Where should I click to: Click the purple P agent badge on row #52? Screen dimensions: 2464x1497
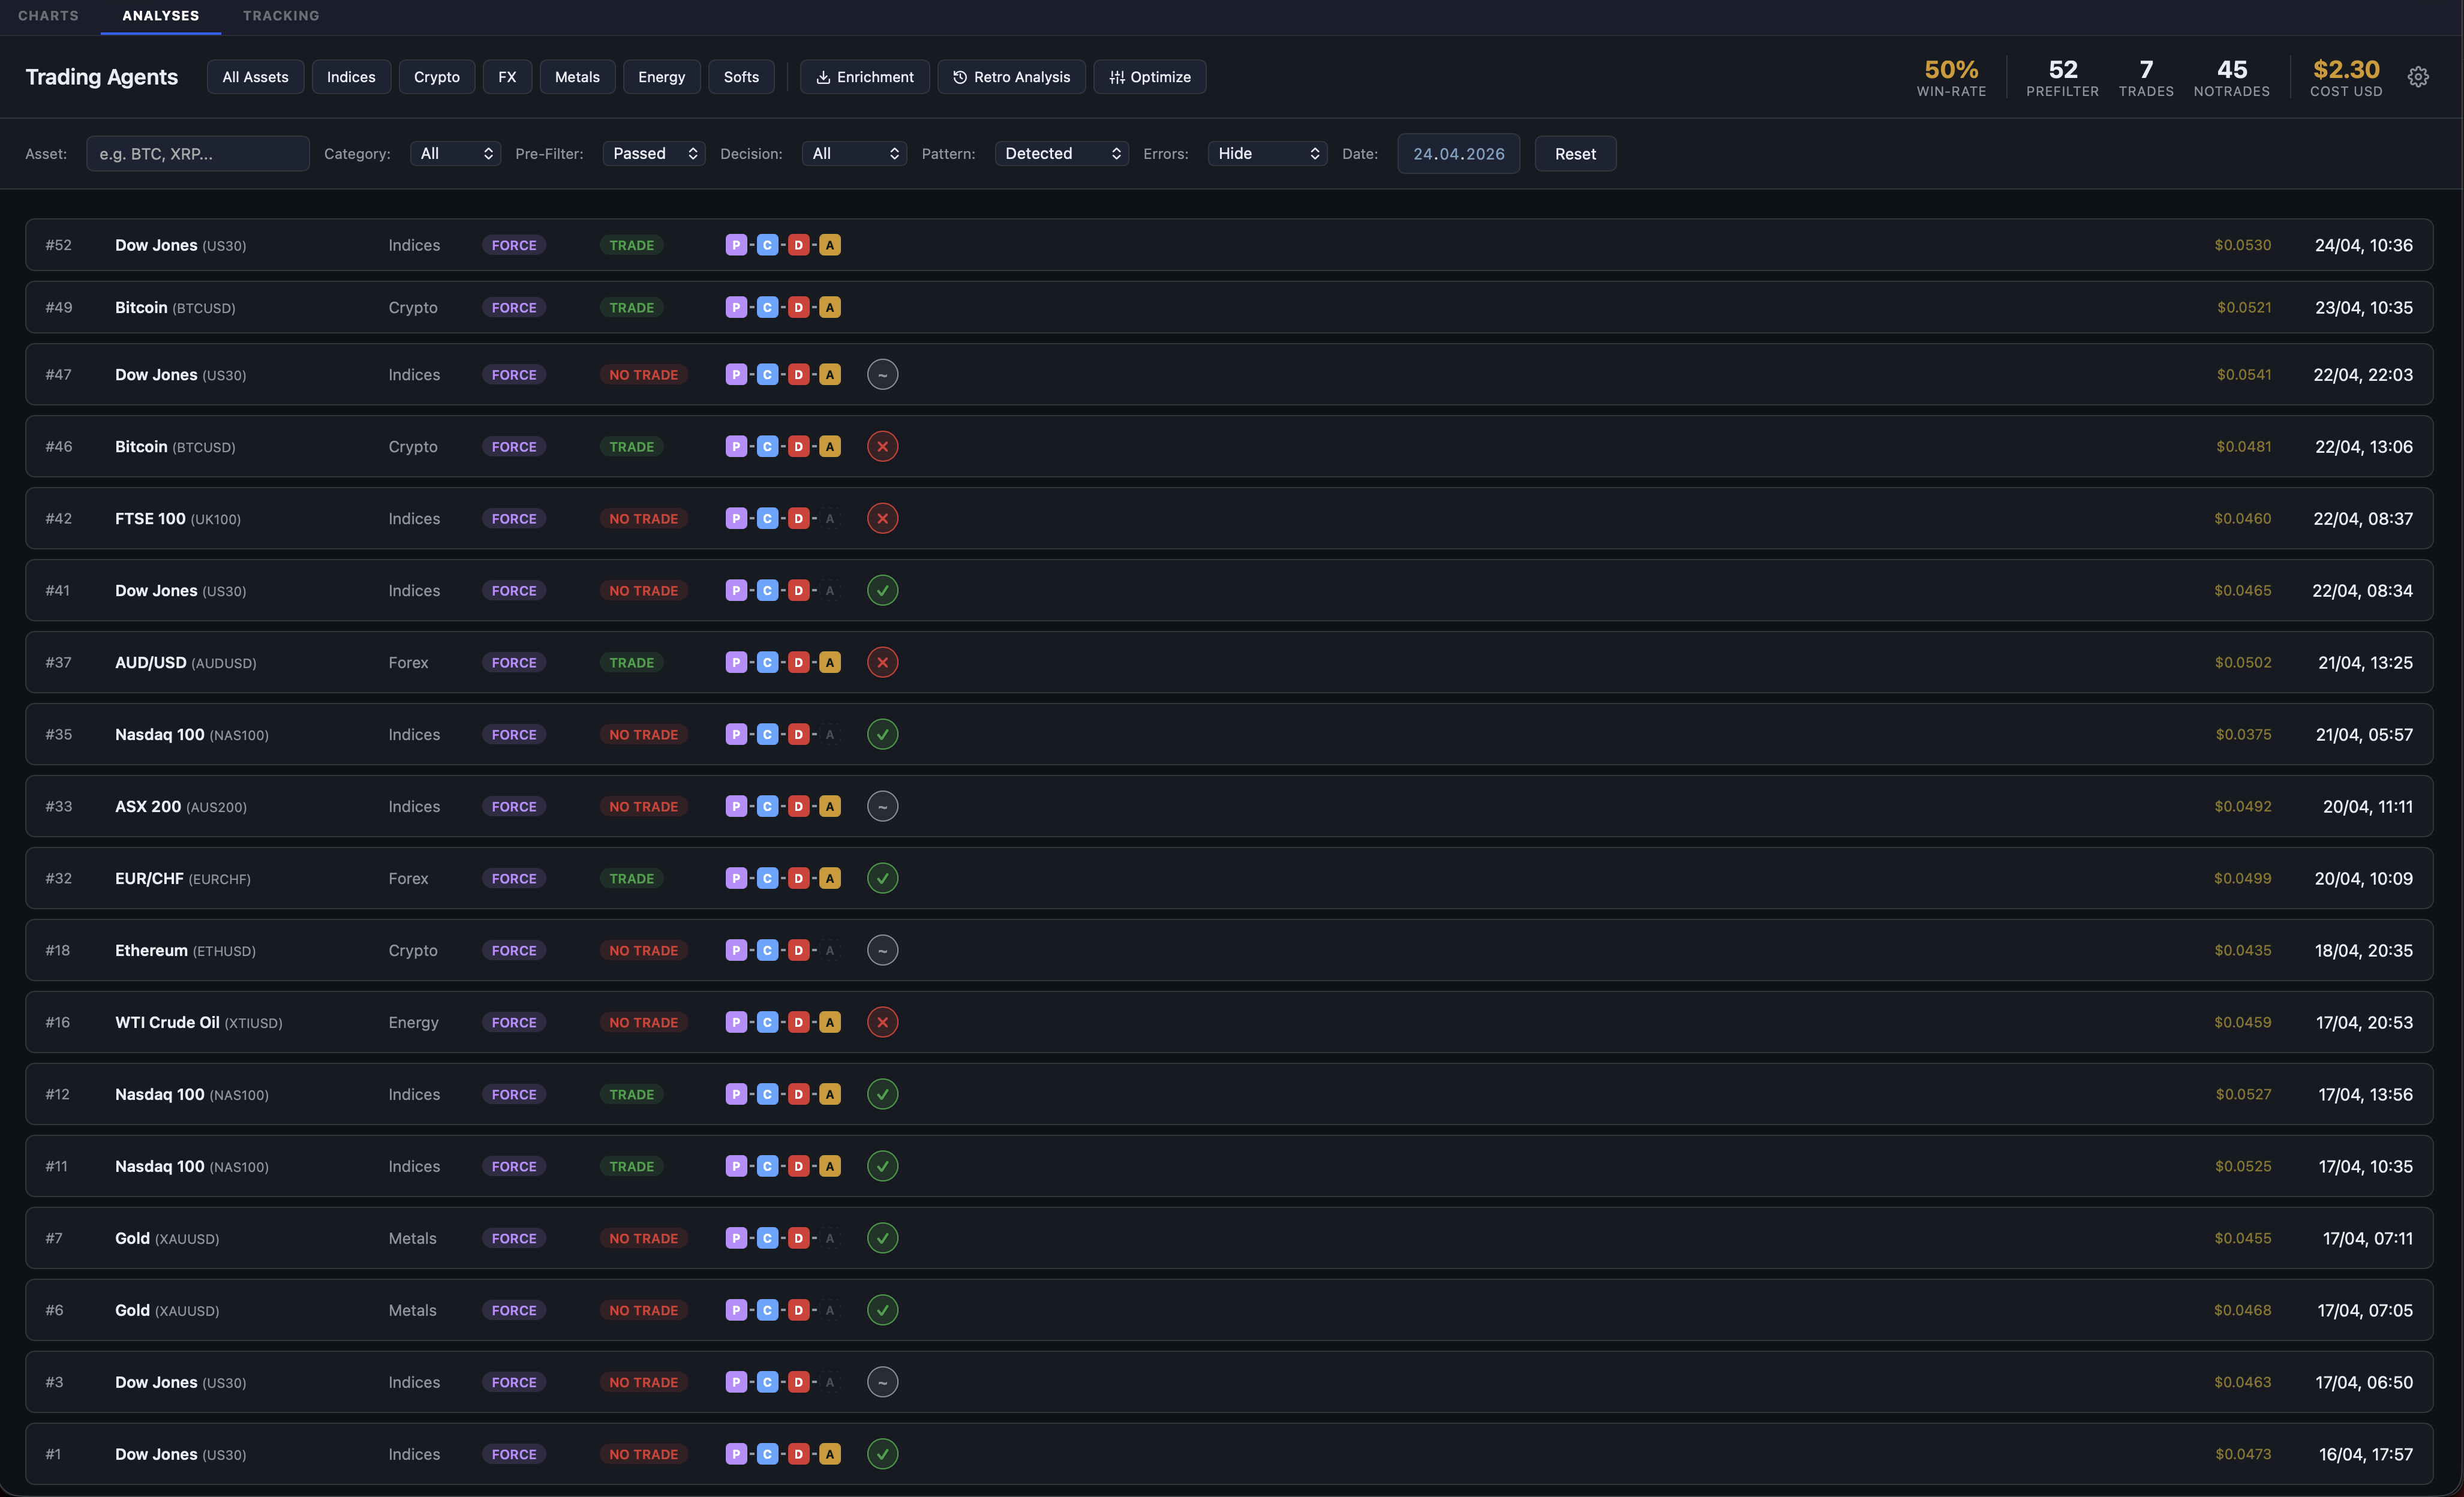click(x=736, y=245)
